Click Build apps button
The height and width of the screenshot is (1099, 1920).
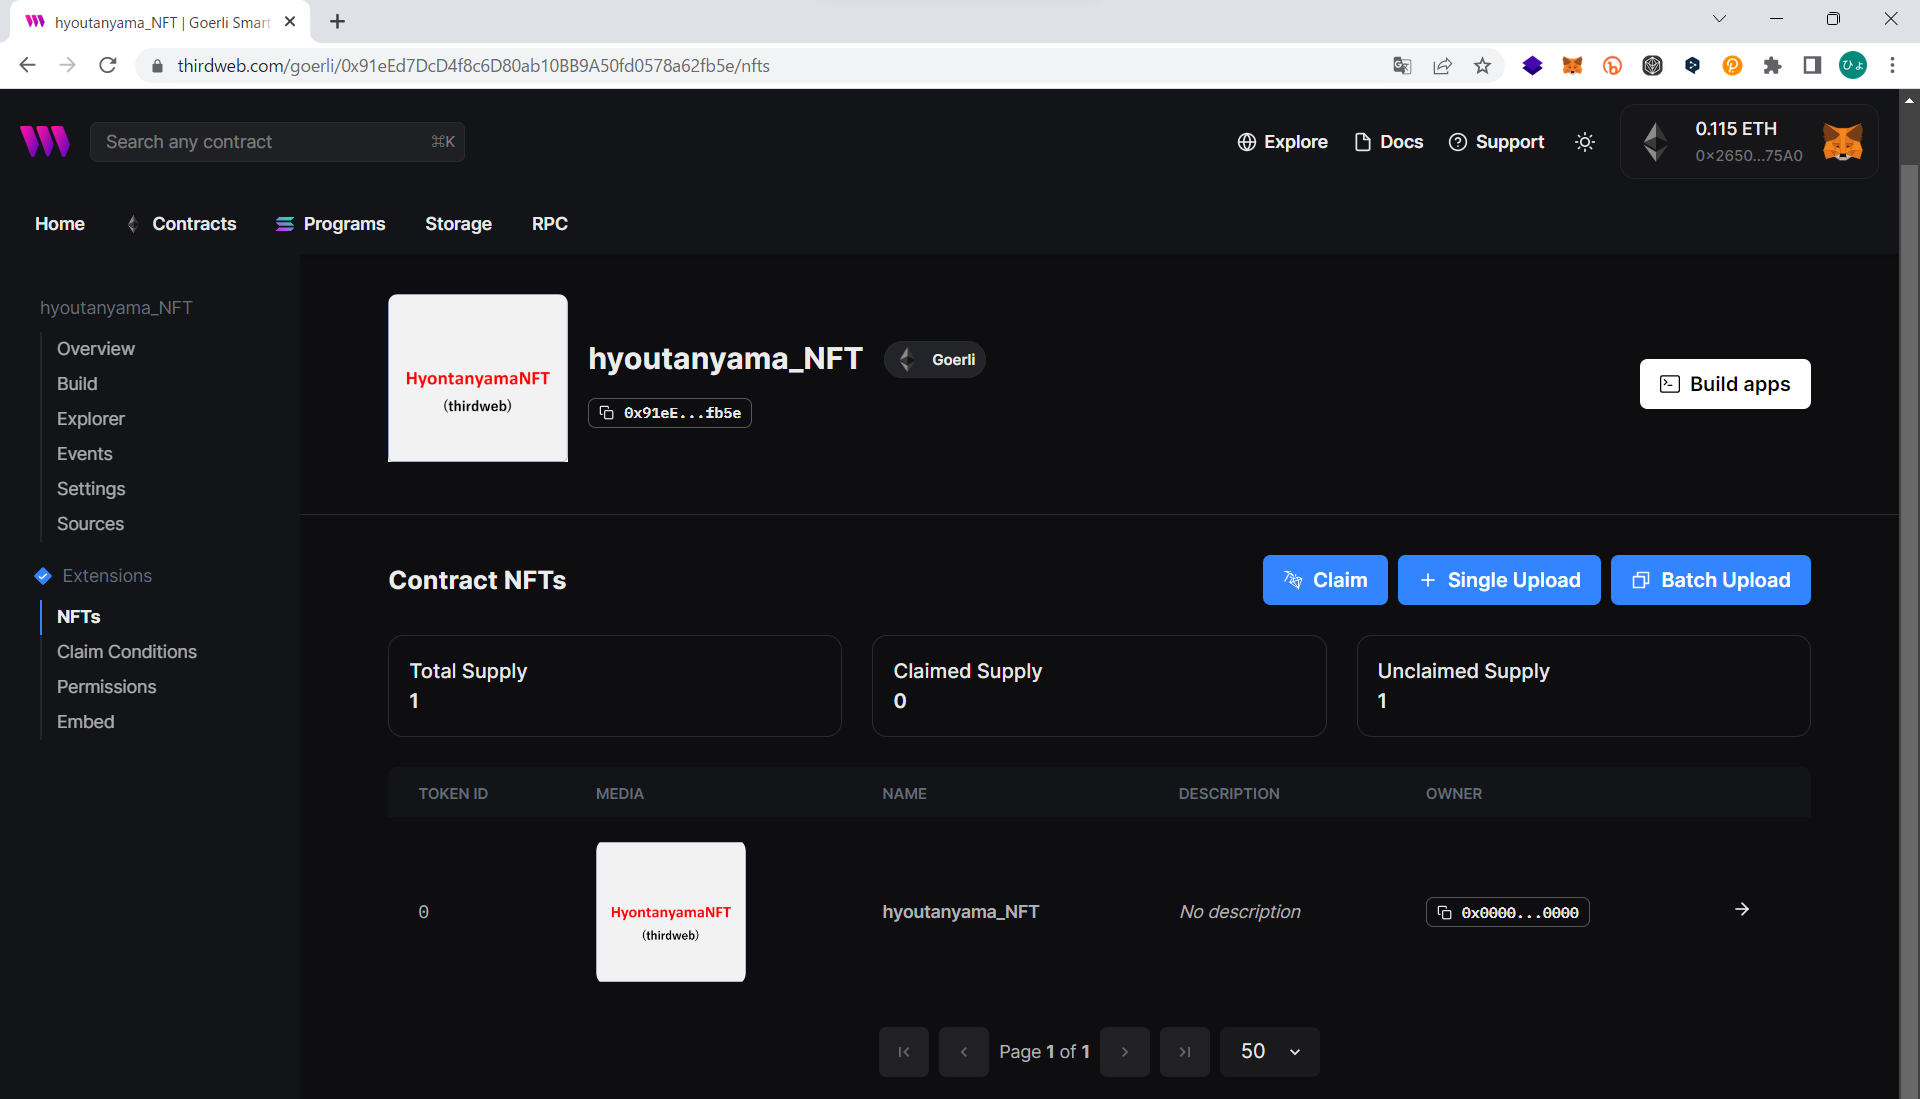[x=1724, y=384]
